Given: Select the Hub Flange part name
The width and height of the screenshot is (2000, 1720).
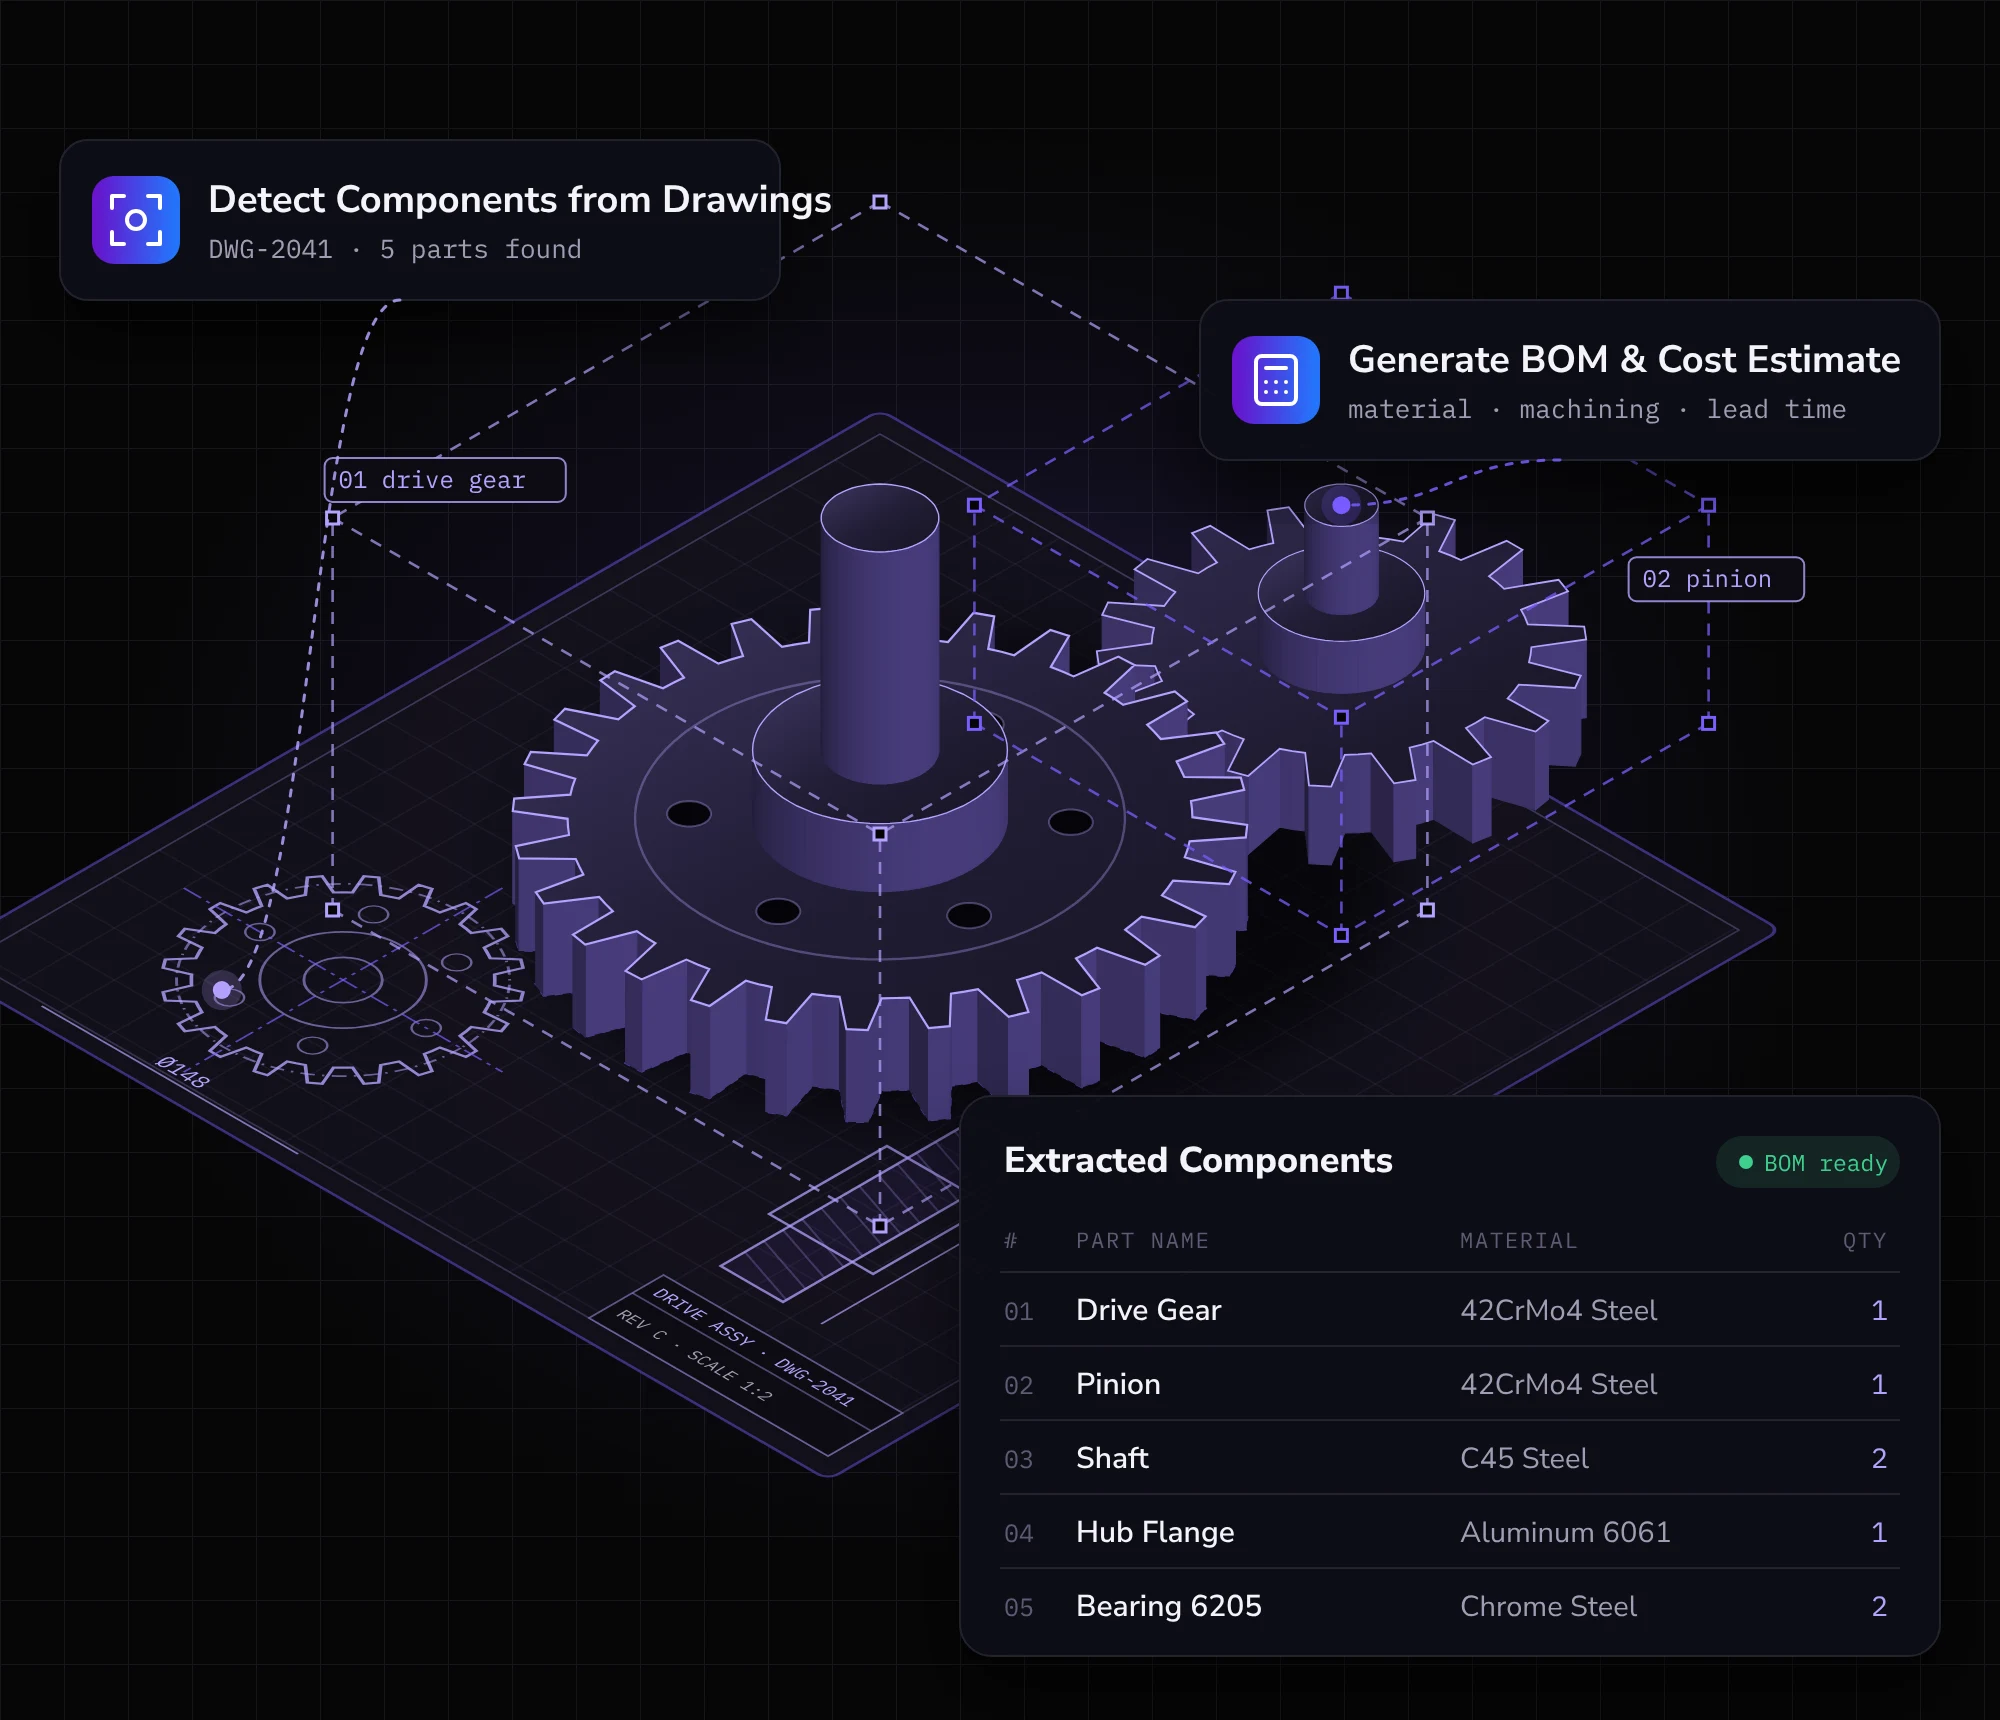Looking at the screenshot, I should click(1155, 1532).
